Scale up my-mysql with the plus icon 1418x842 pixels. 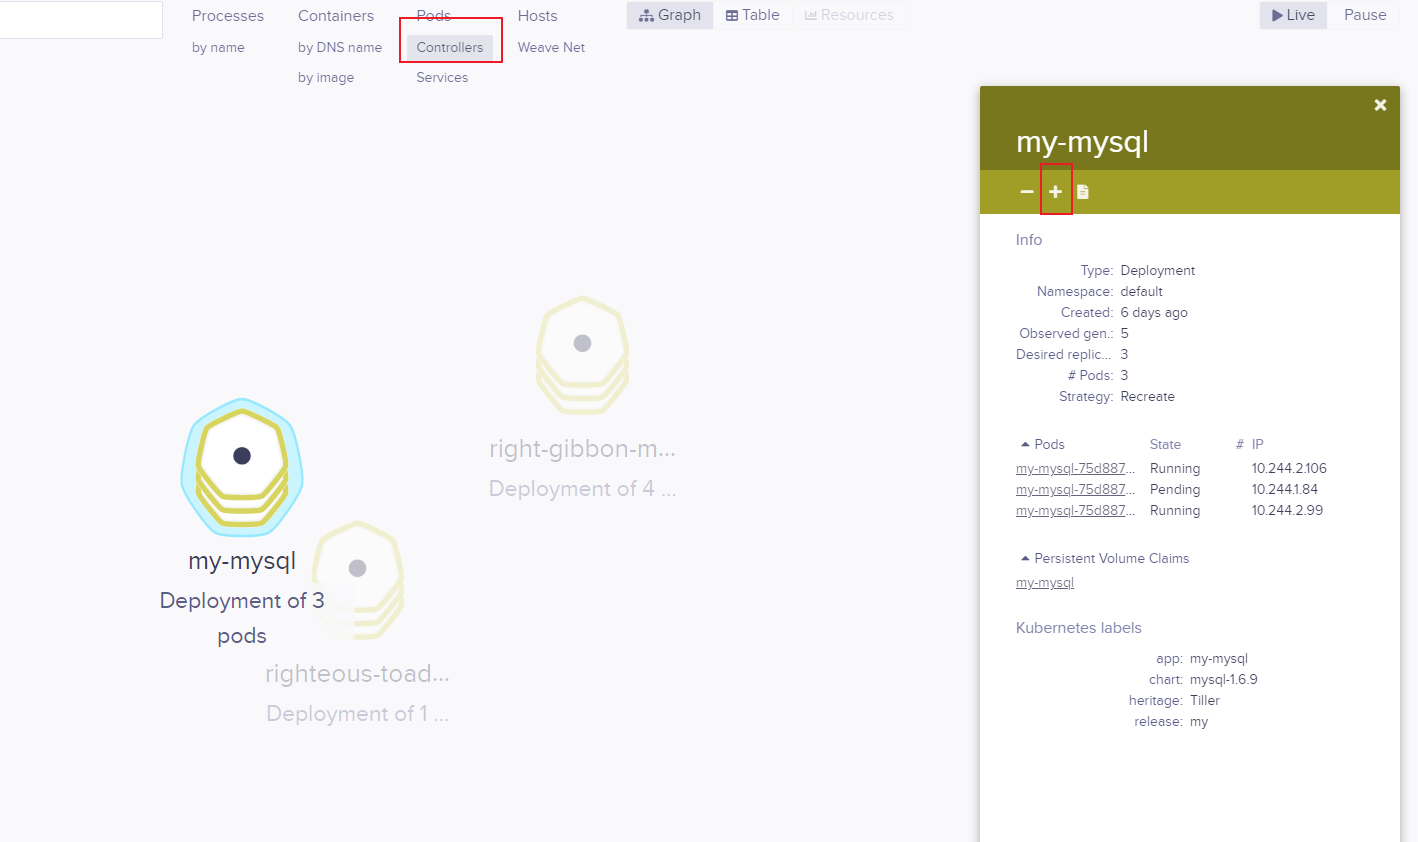point(1055,191)
